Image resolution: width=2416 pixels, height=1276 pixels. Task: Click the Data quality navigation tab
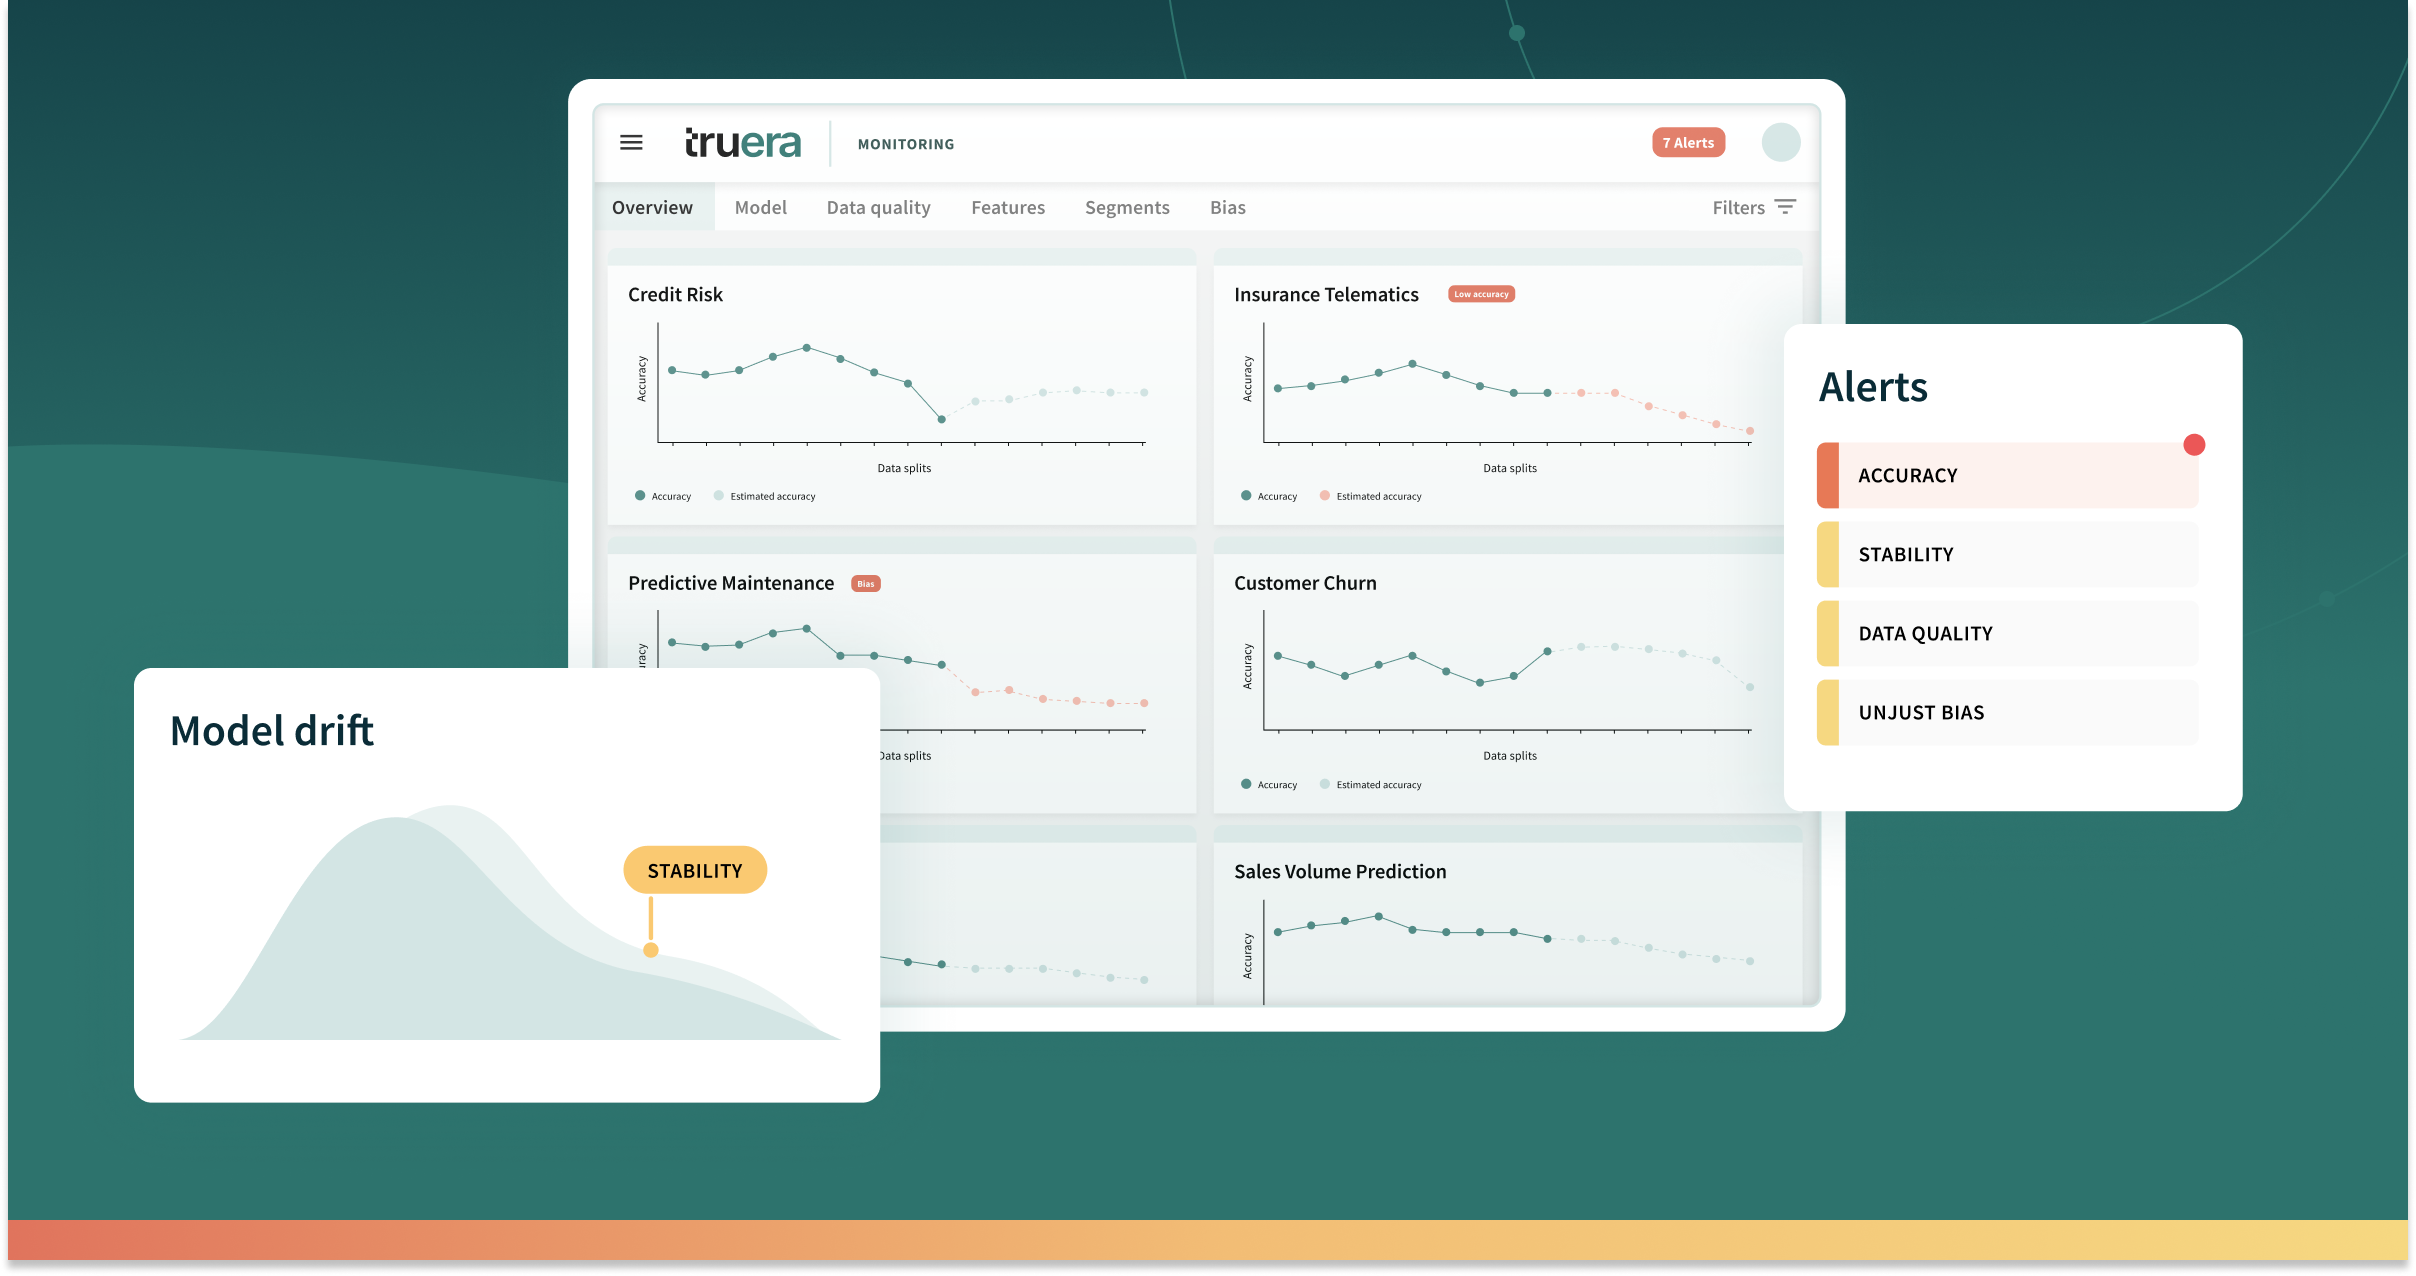[879, 206]
